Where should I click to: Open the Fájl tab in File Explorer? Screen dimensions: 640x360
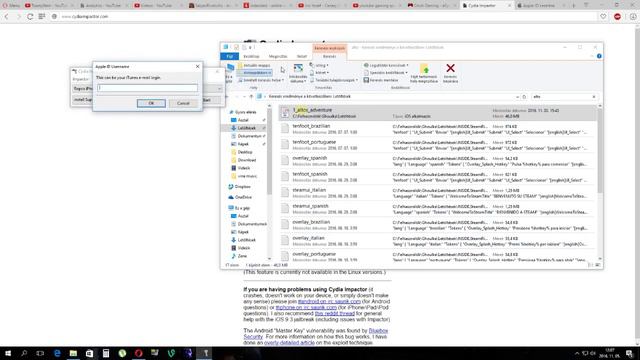point(229,56)
